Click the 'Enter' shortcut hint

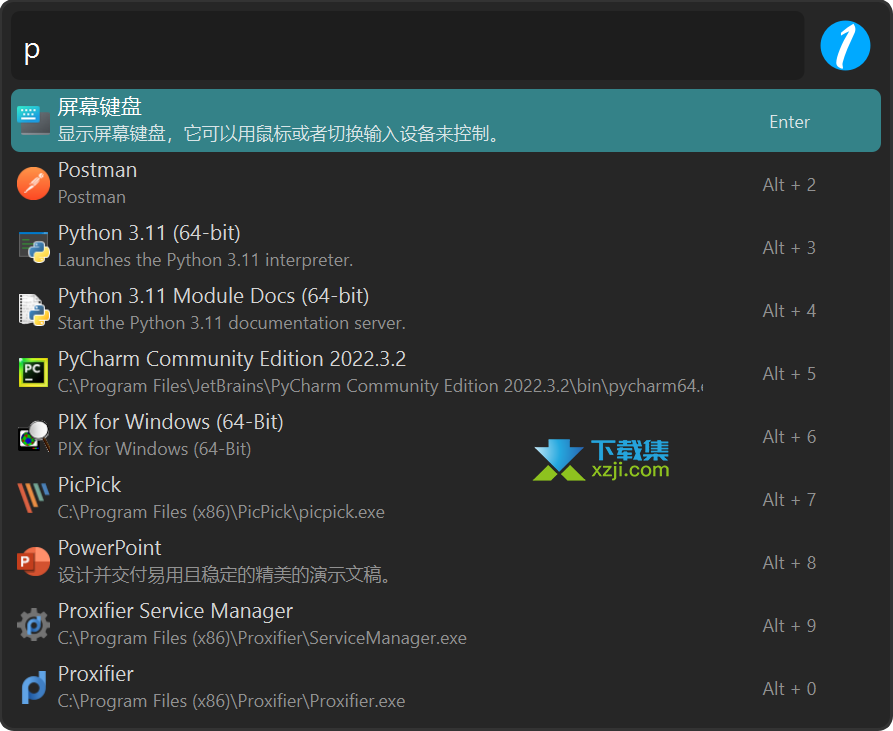point(789,122)
